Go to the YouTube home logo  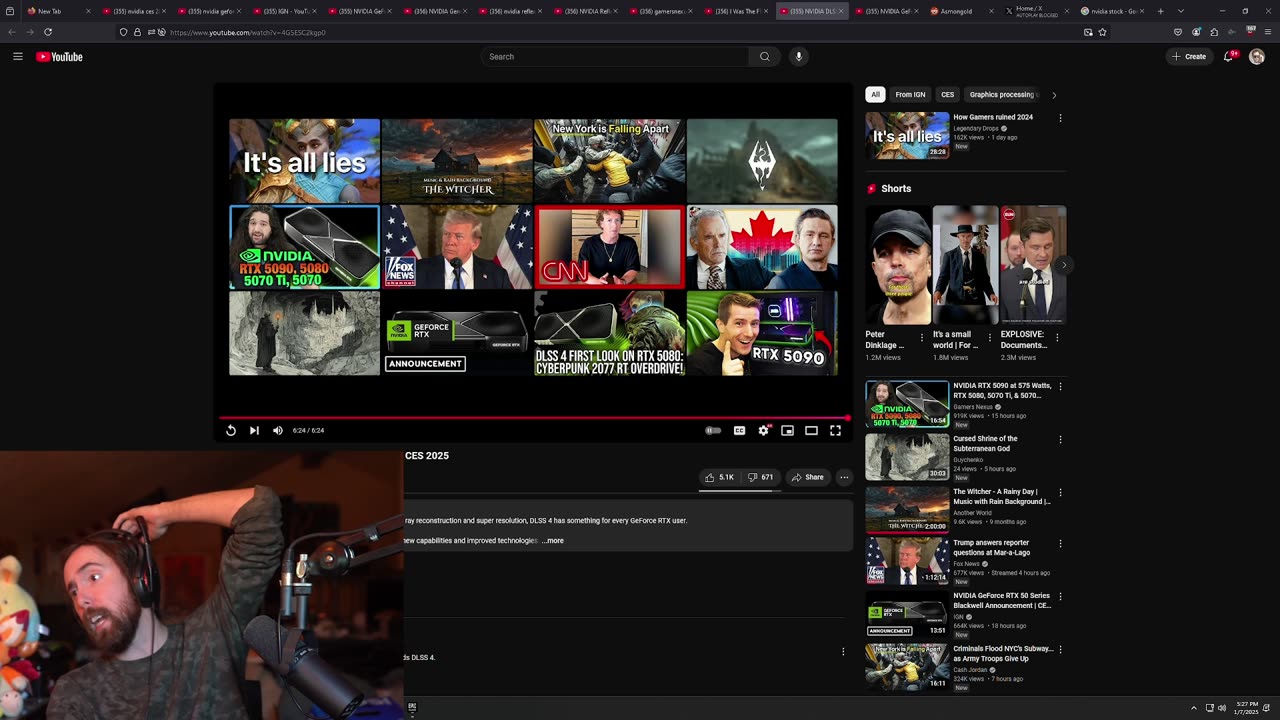pos(59,57)
